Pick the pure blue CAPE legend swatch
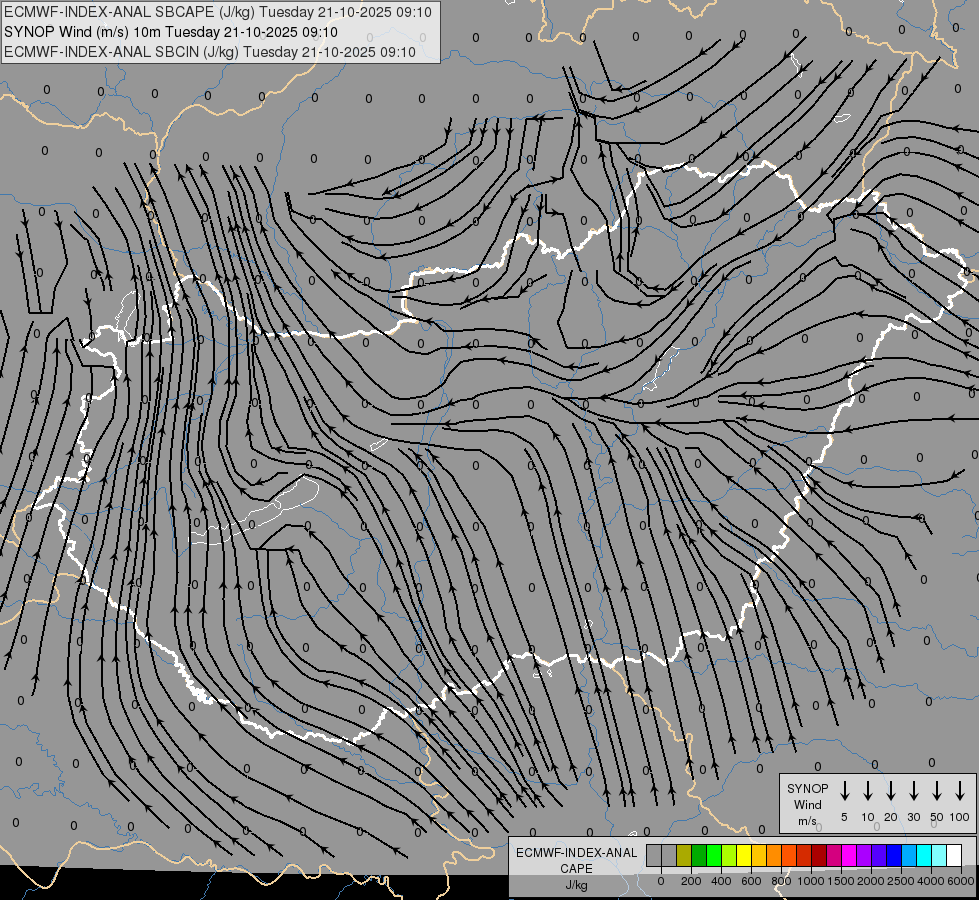This screenshot has width=979, height=900. click(893, 855)
